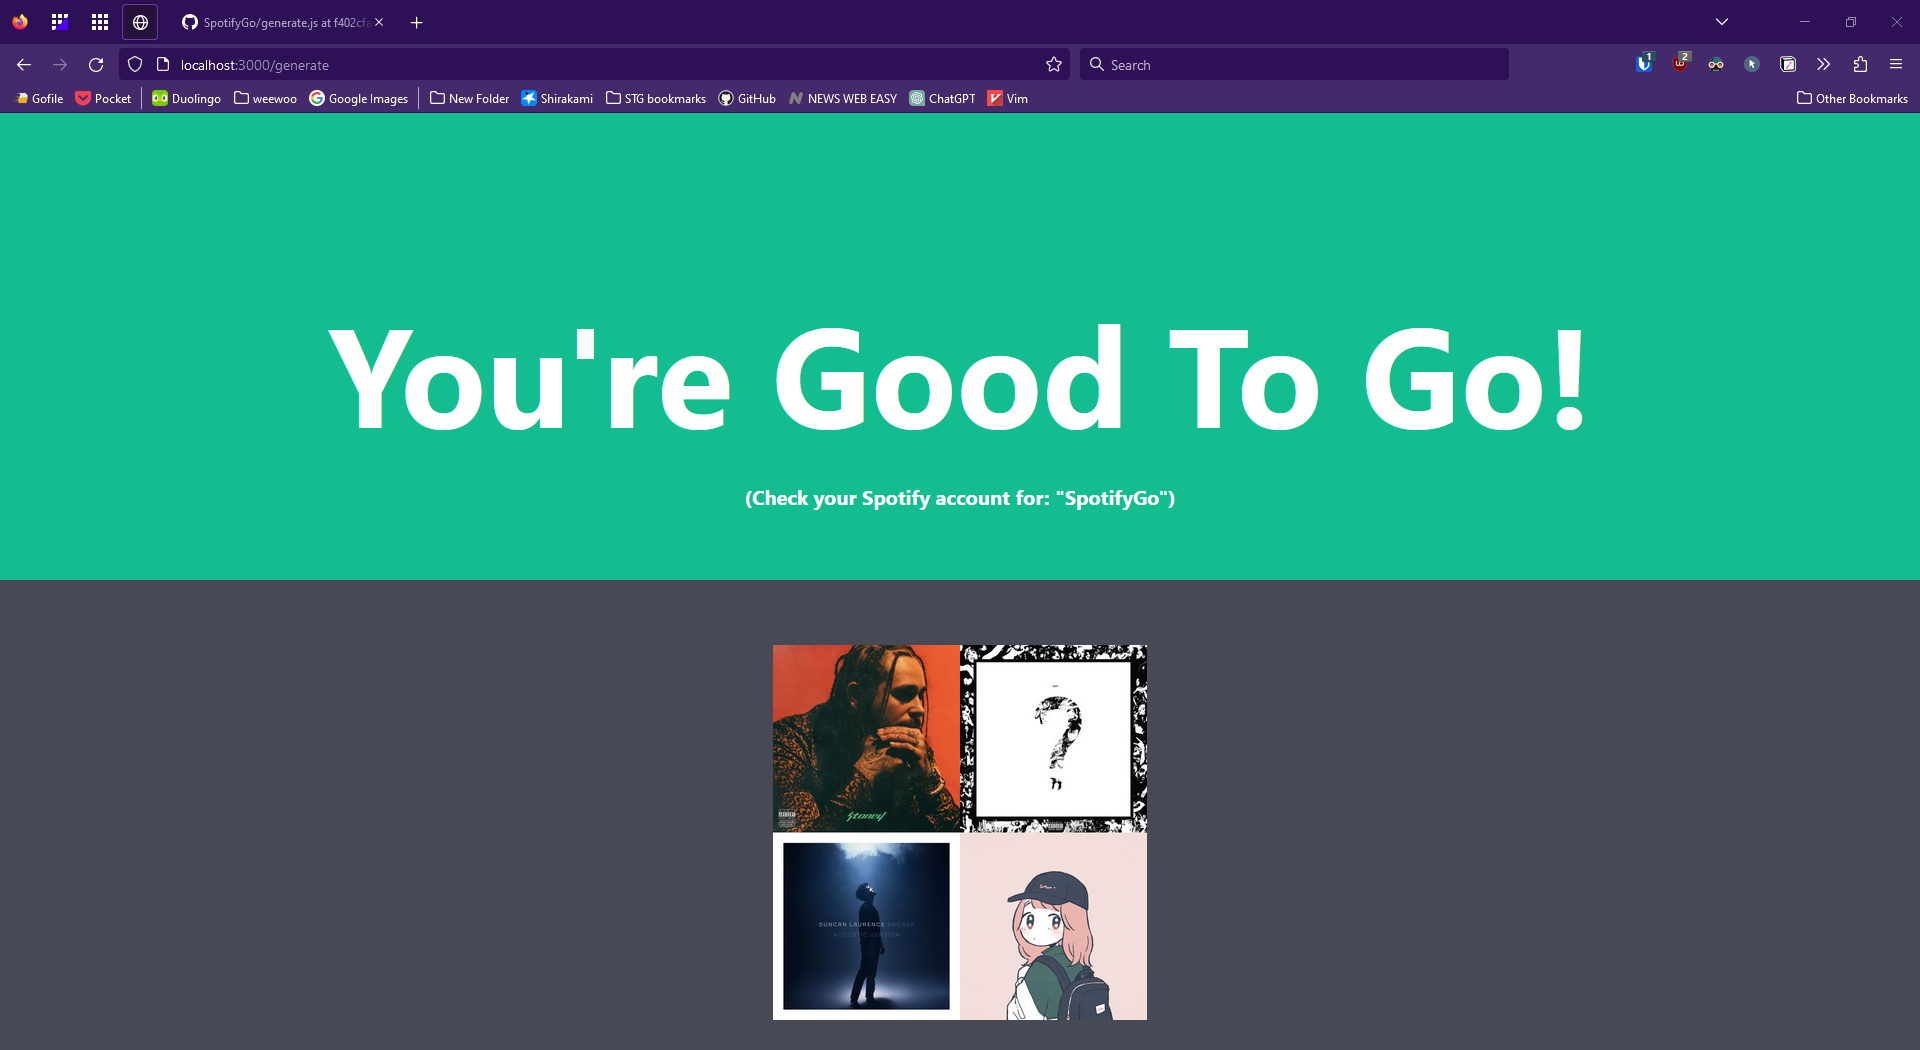Expand the Other Bookmarks folder
The height and width of the screenshot is (1050, 1920).
coord(1852,99)
